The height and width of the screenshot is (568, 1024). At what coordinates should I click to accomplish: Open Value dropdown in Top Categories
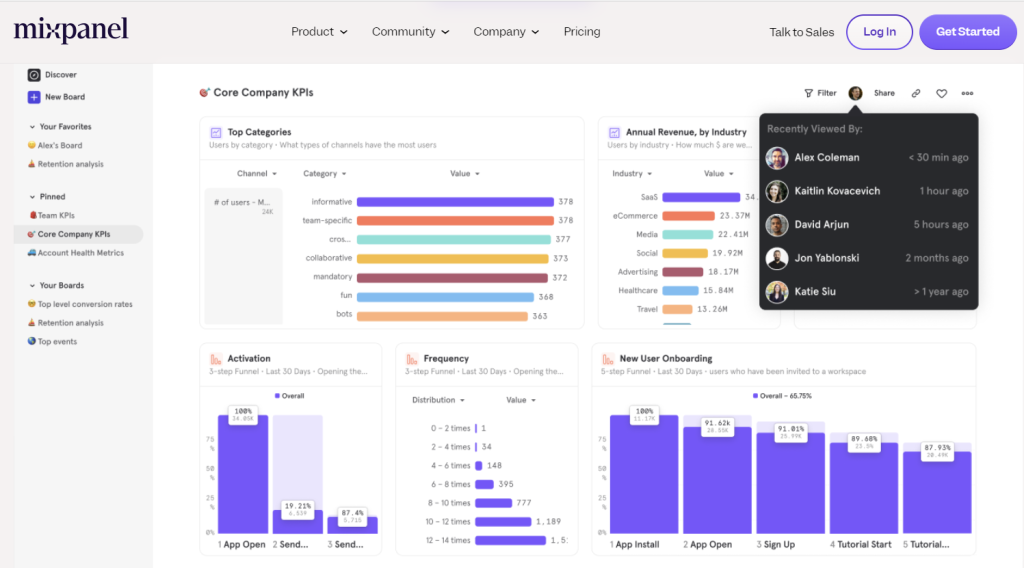[465, 174]
